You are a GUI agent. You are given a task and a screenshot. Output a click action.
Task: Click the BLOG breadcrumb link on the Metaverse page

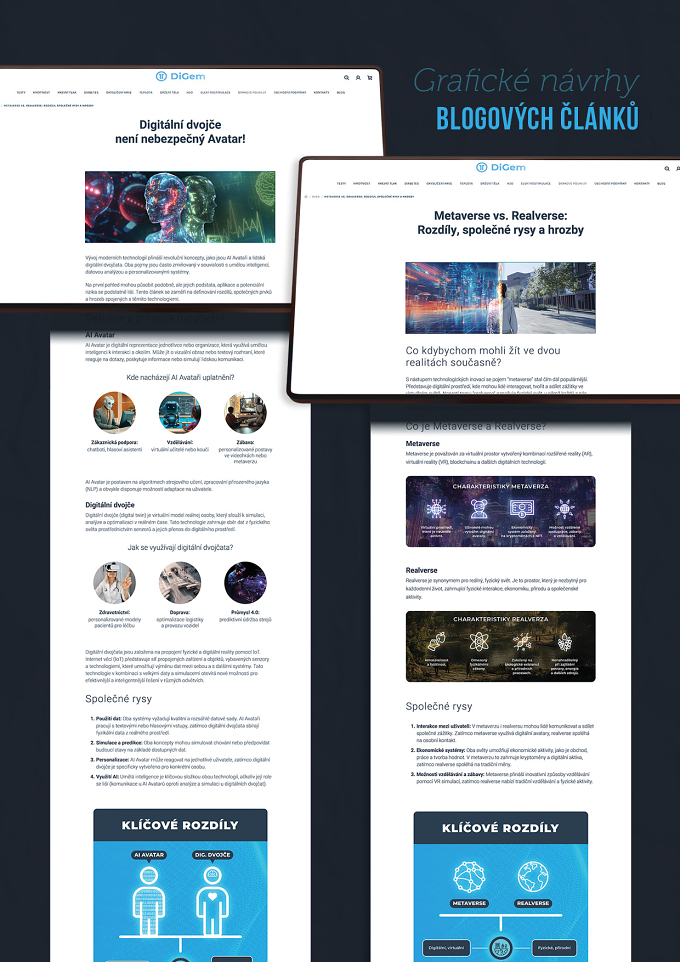pos(315,196)
